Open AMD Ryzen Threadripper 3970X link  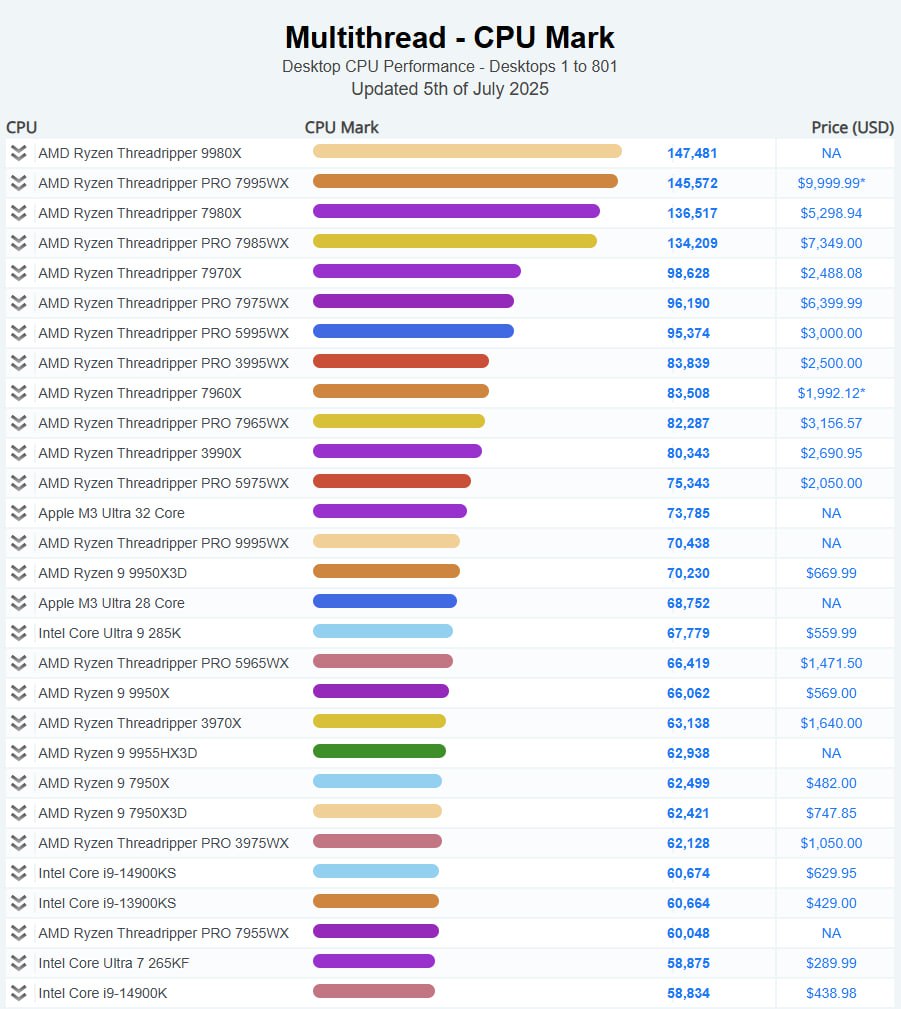click(140, 723)
